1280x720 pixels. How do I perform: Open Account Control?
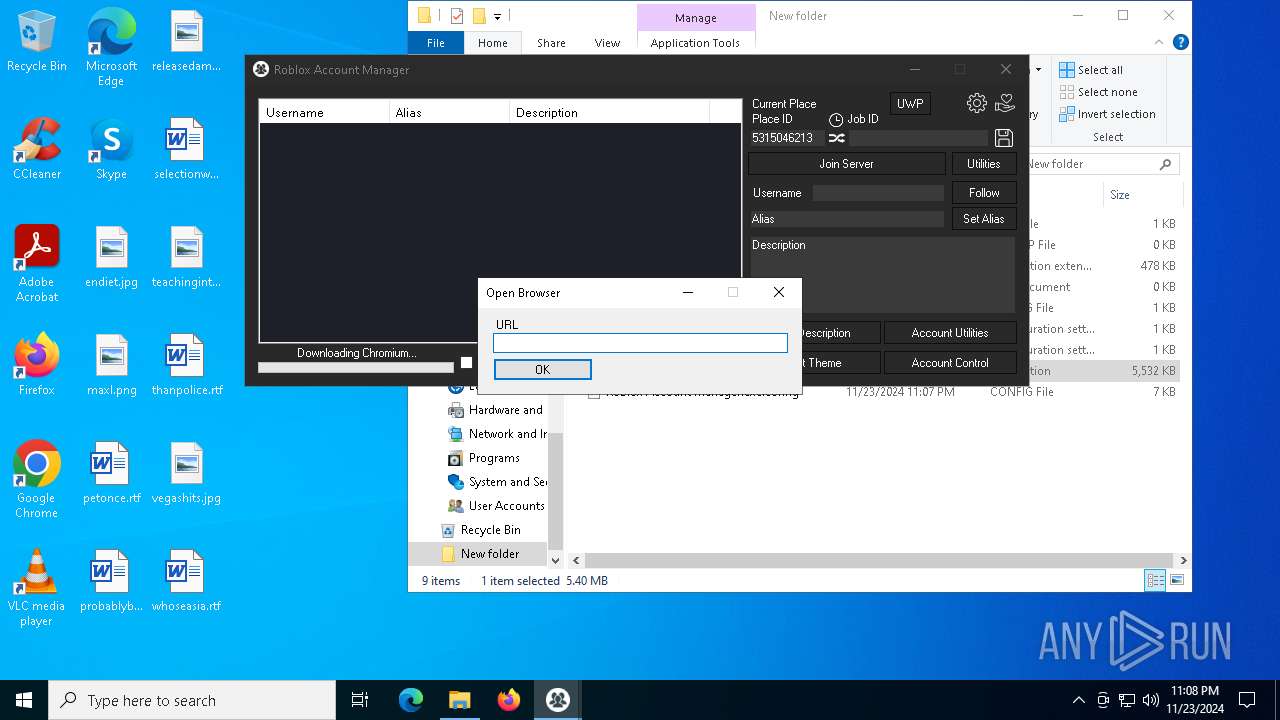click(x=950, y=363)
